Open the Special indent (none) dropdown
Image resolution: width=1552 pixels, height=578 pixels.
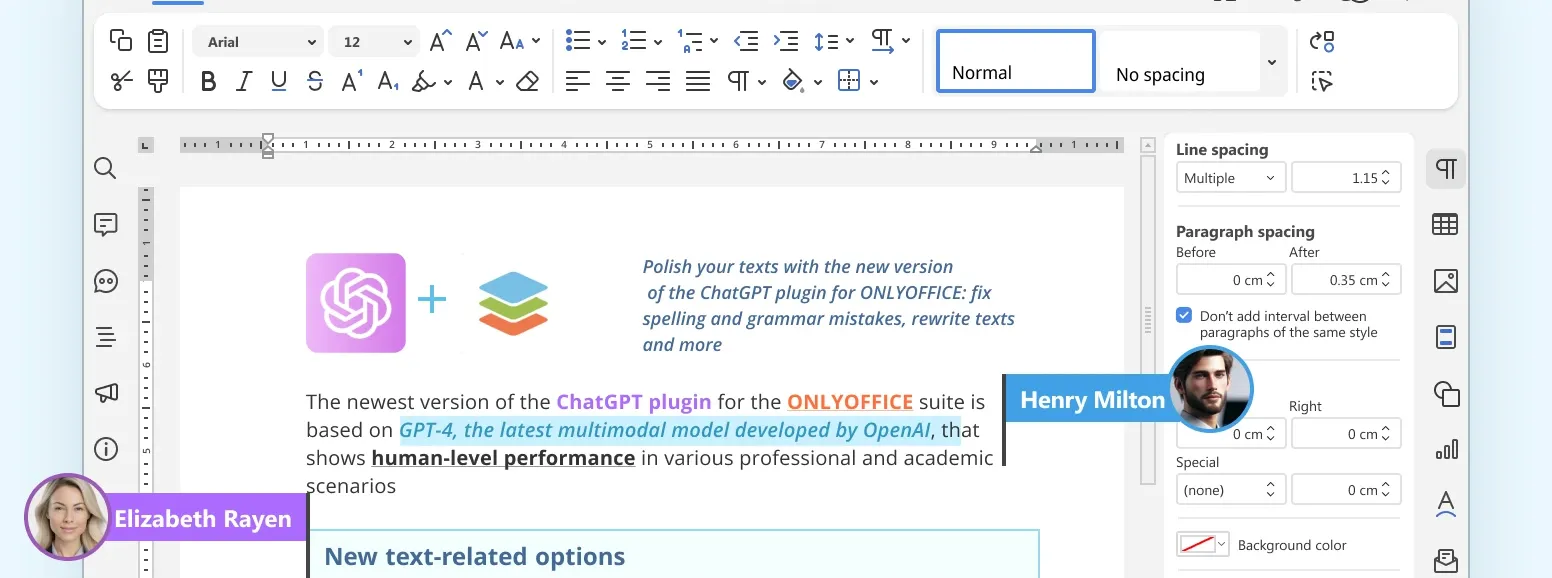1230,490
